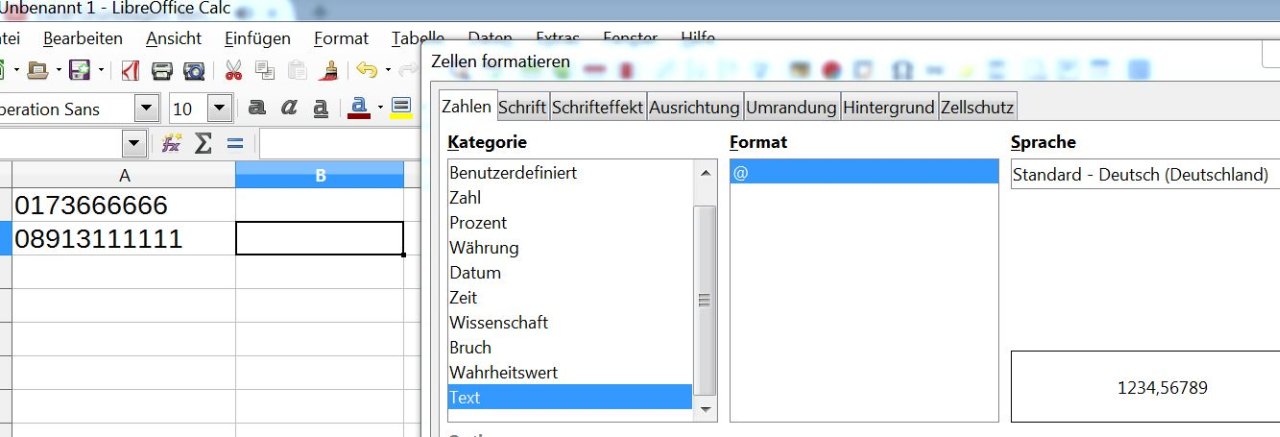Toggle underline formatting
This screenshot has width=1280, height=437.
(321, 108)
